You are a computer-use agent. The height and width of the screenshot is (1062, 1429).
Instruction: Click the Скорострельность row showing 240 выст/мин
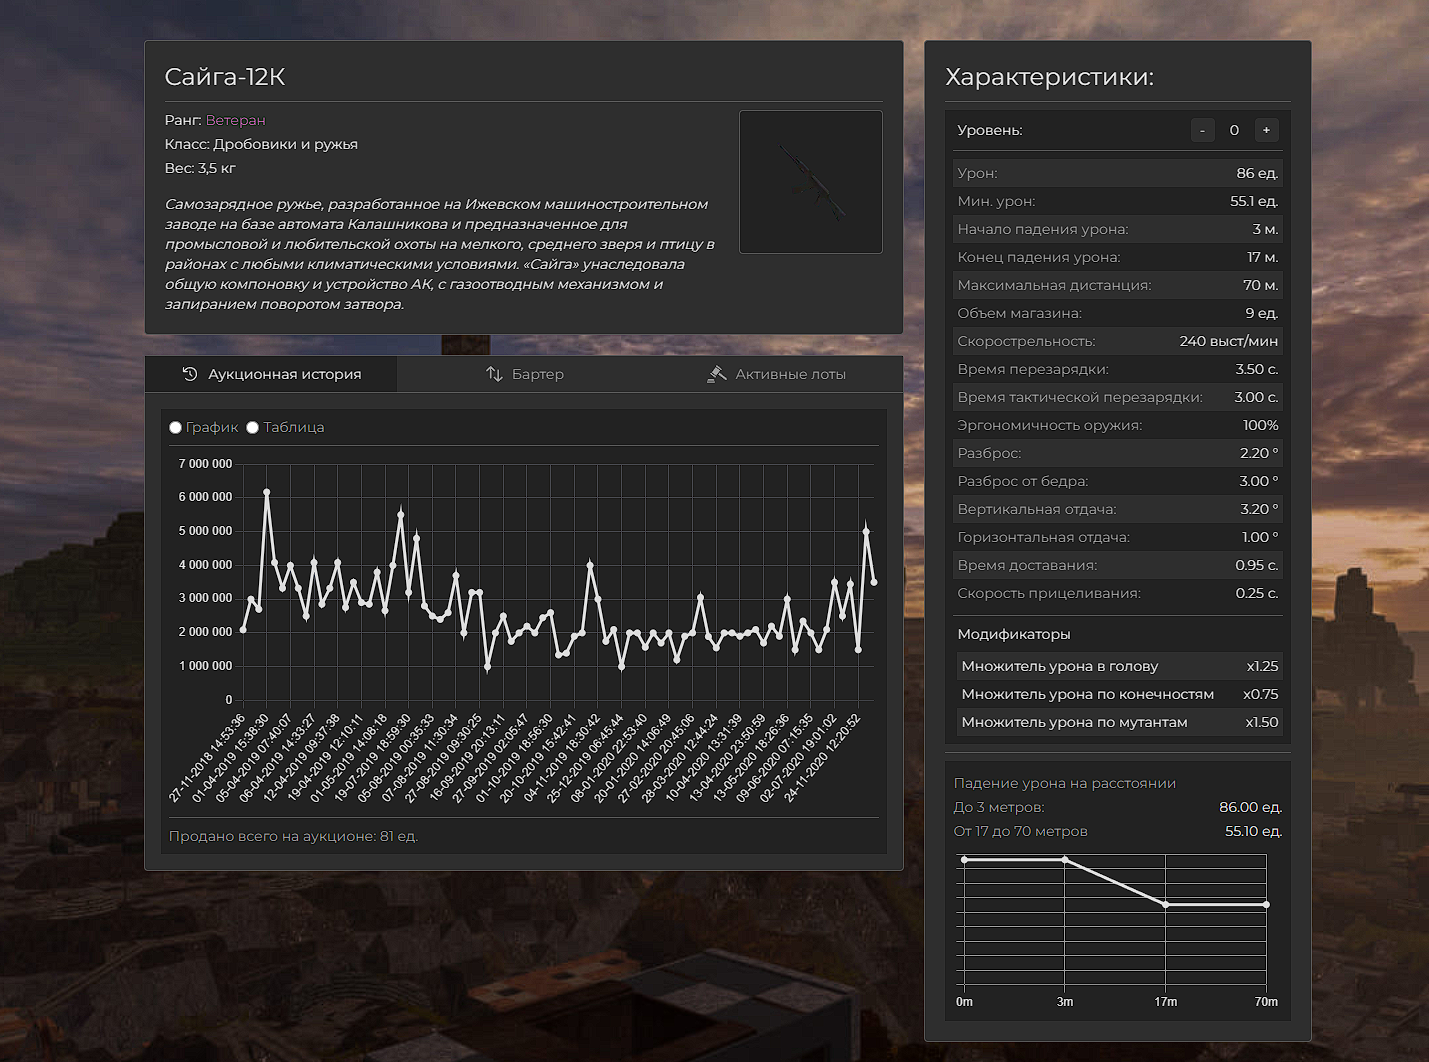pos(1118,341)
